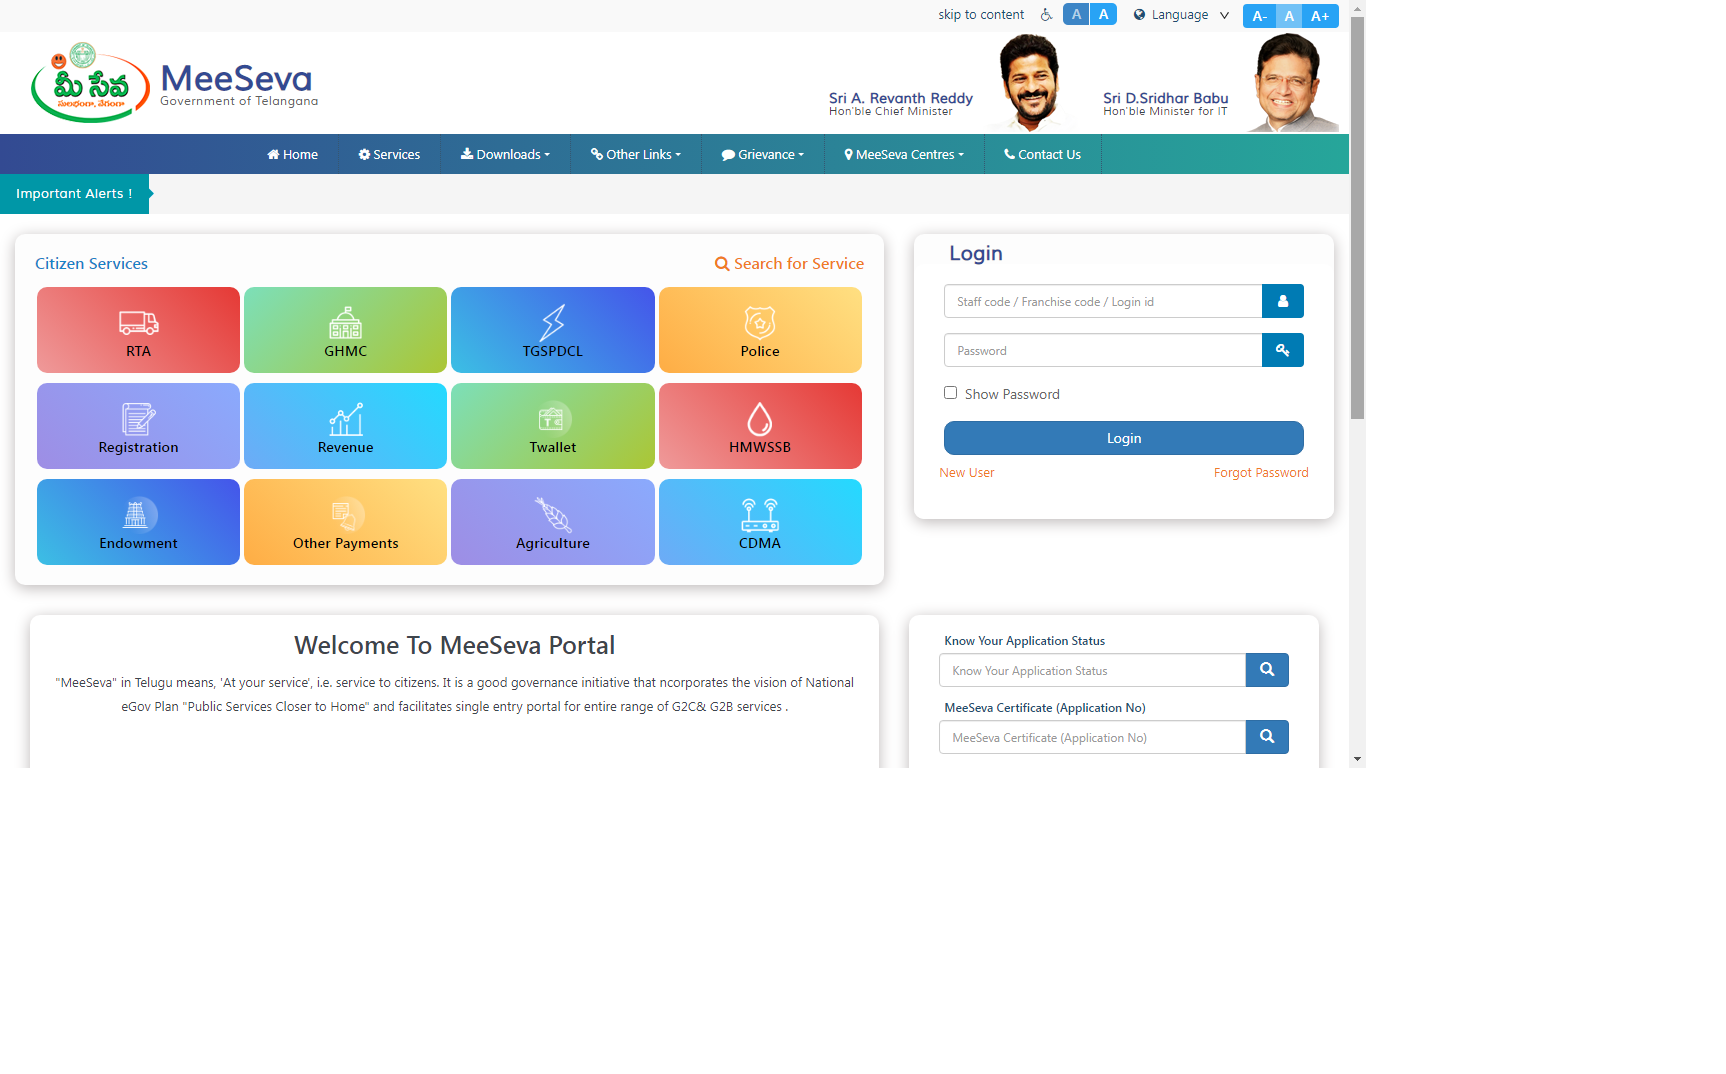
Task: Open the CDMA router service tile
Action: click(x=760, y=522)
